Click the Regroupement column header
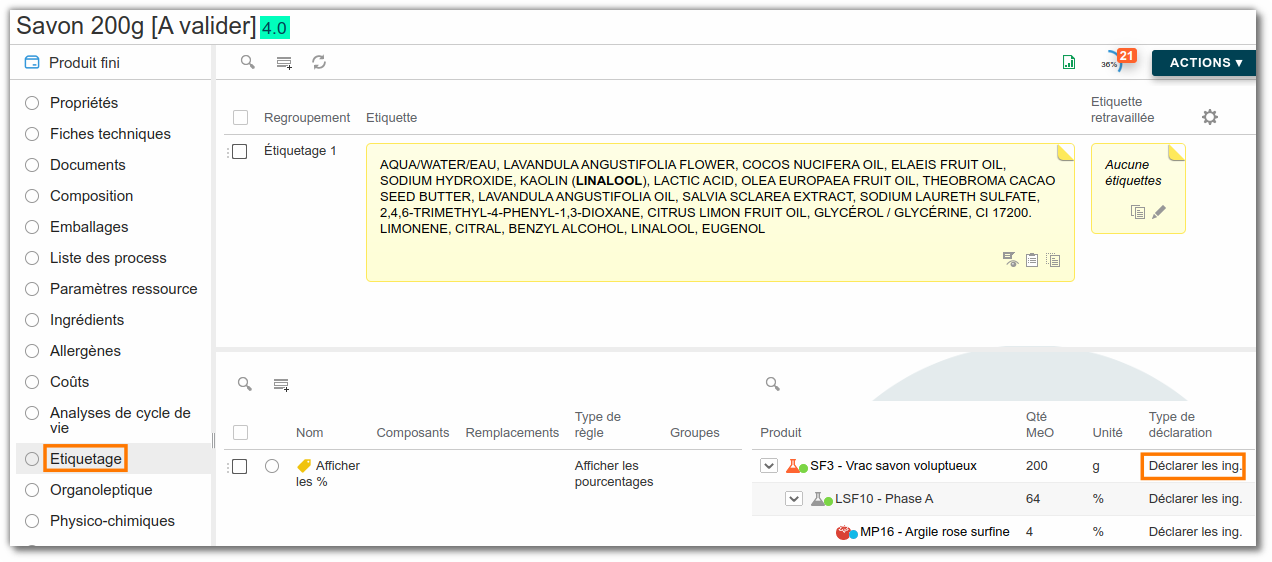This screenshot has width=1272, height=562. click(307, 118)
